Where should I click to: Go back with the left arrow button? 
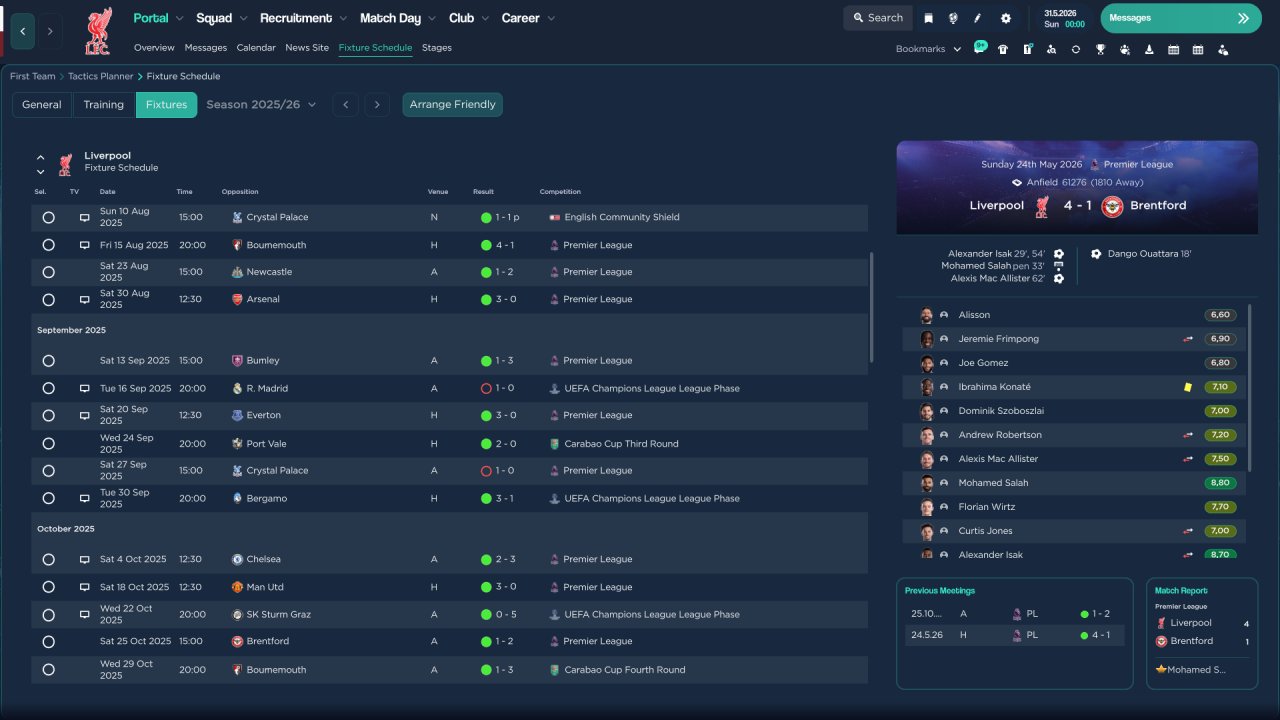click(x=23, y=31)
